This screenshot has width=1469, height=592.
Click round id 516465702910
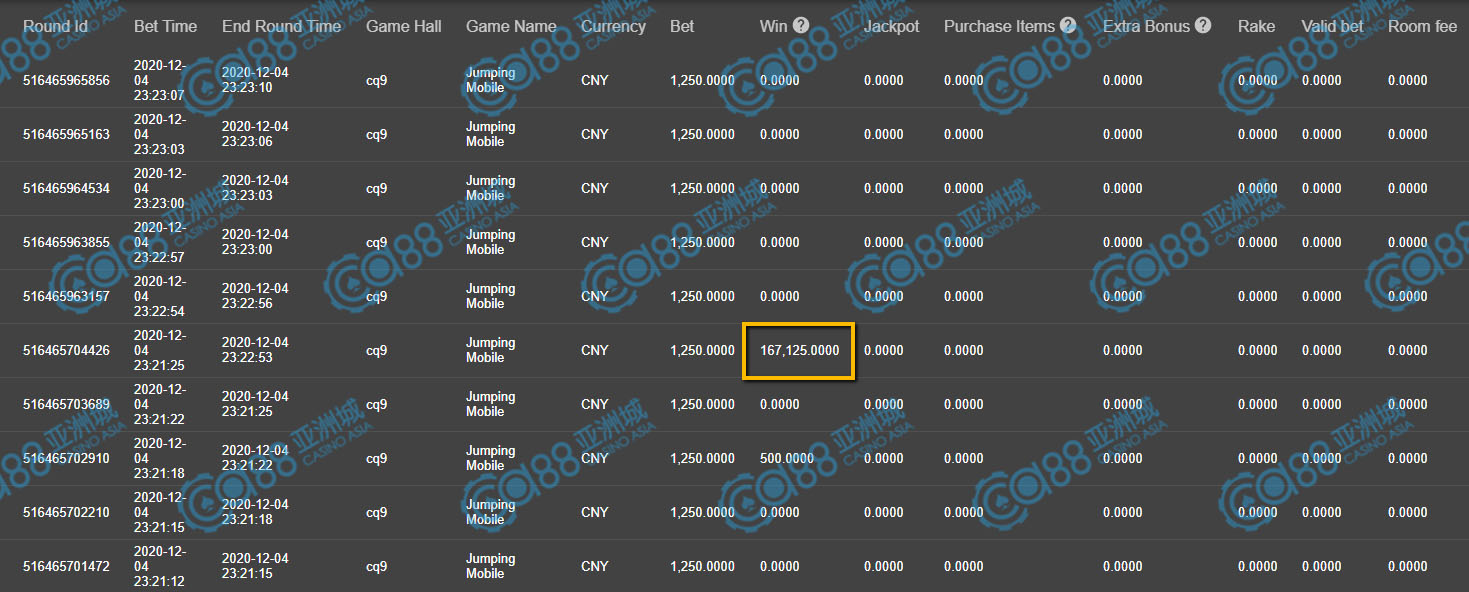pyautogui.click(x=66, y=459)
